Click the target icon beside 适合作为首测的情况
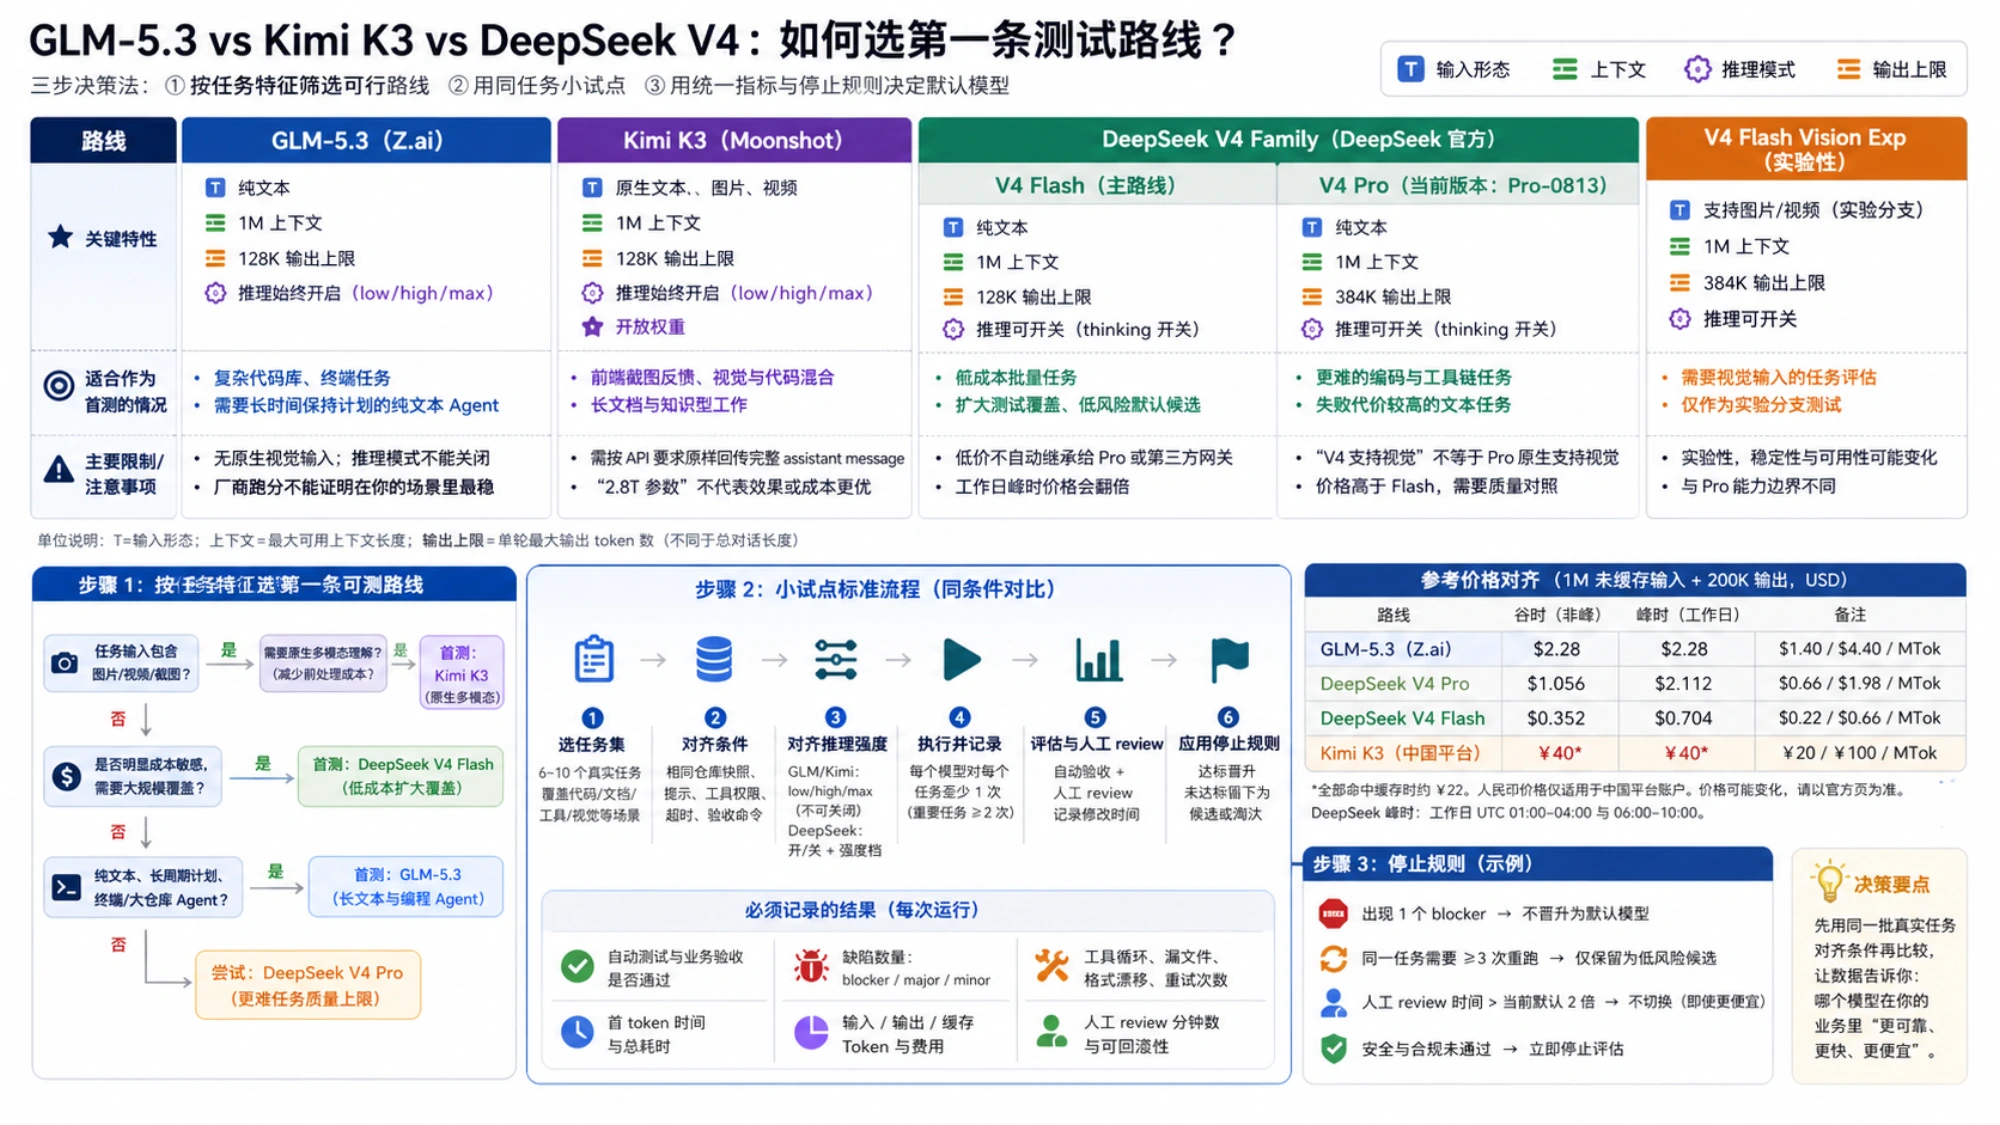The height and width of the screenshot is (1125, 2000). 59,385
